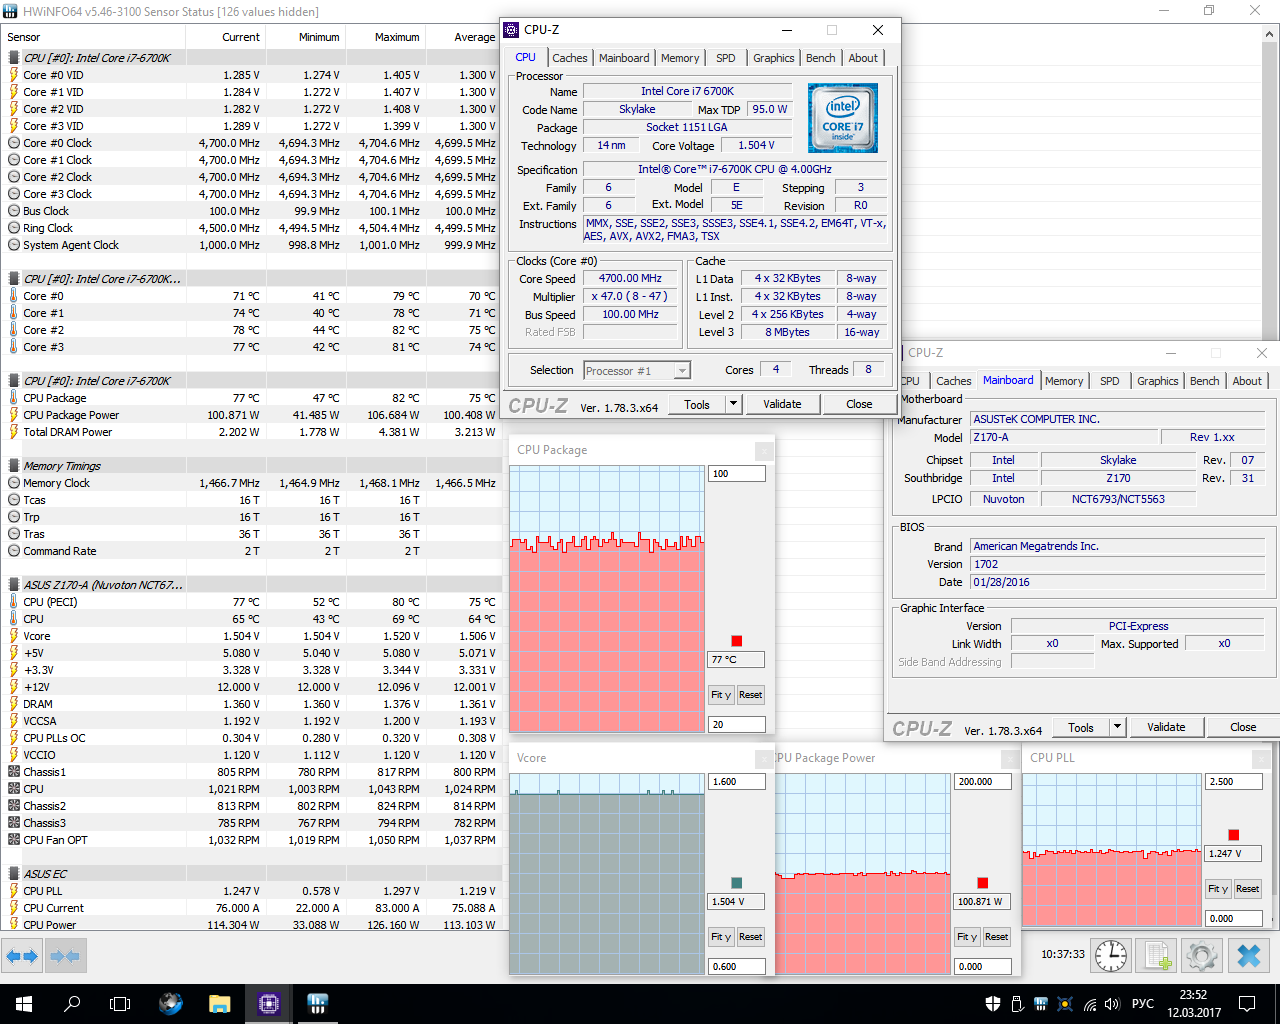Open the Action Center notifications icon
This screenshot has height=1024, width=1280.
pyautogui.click(x=1247, y=1004)
